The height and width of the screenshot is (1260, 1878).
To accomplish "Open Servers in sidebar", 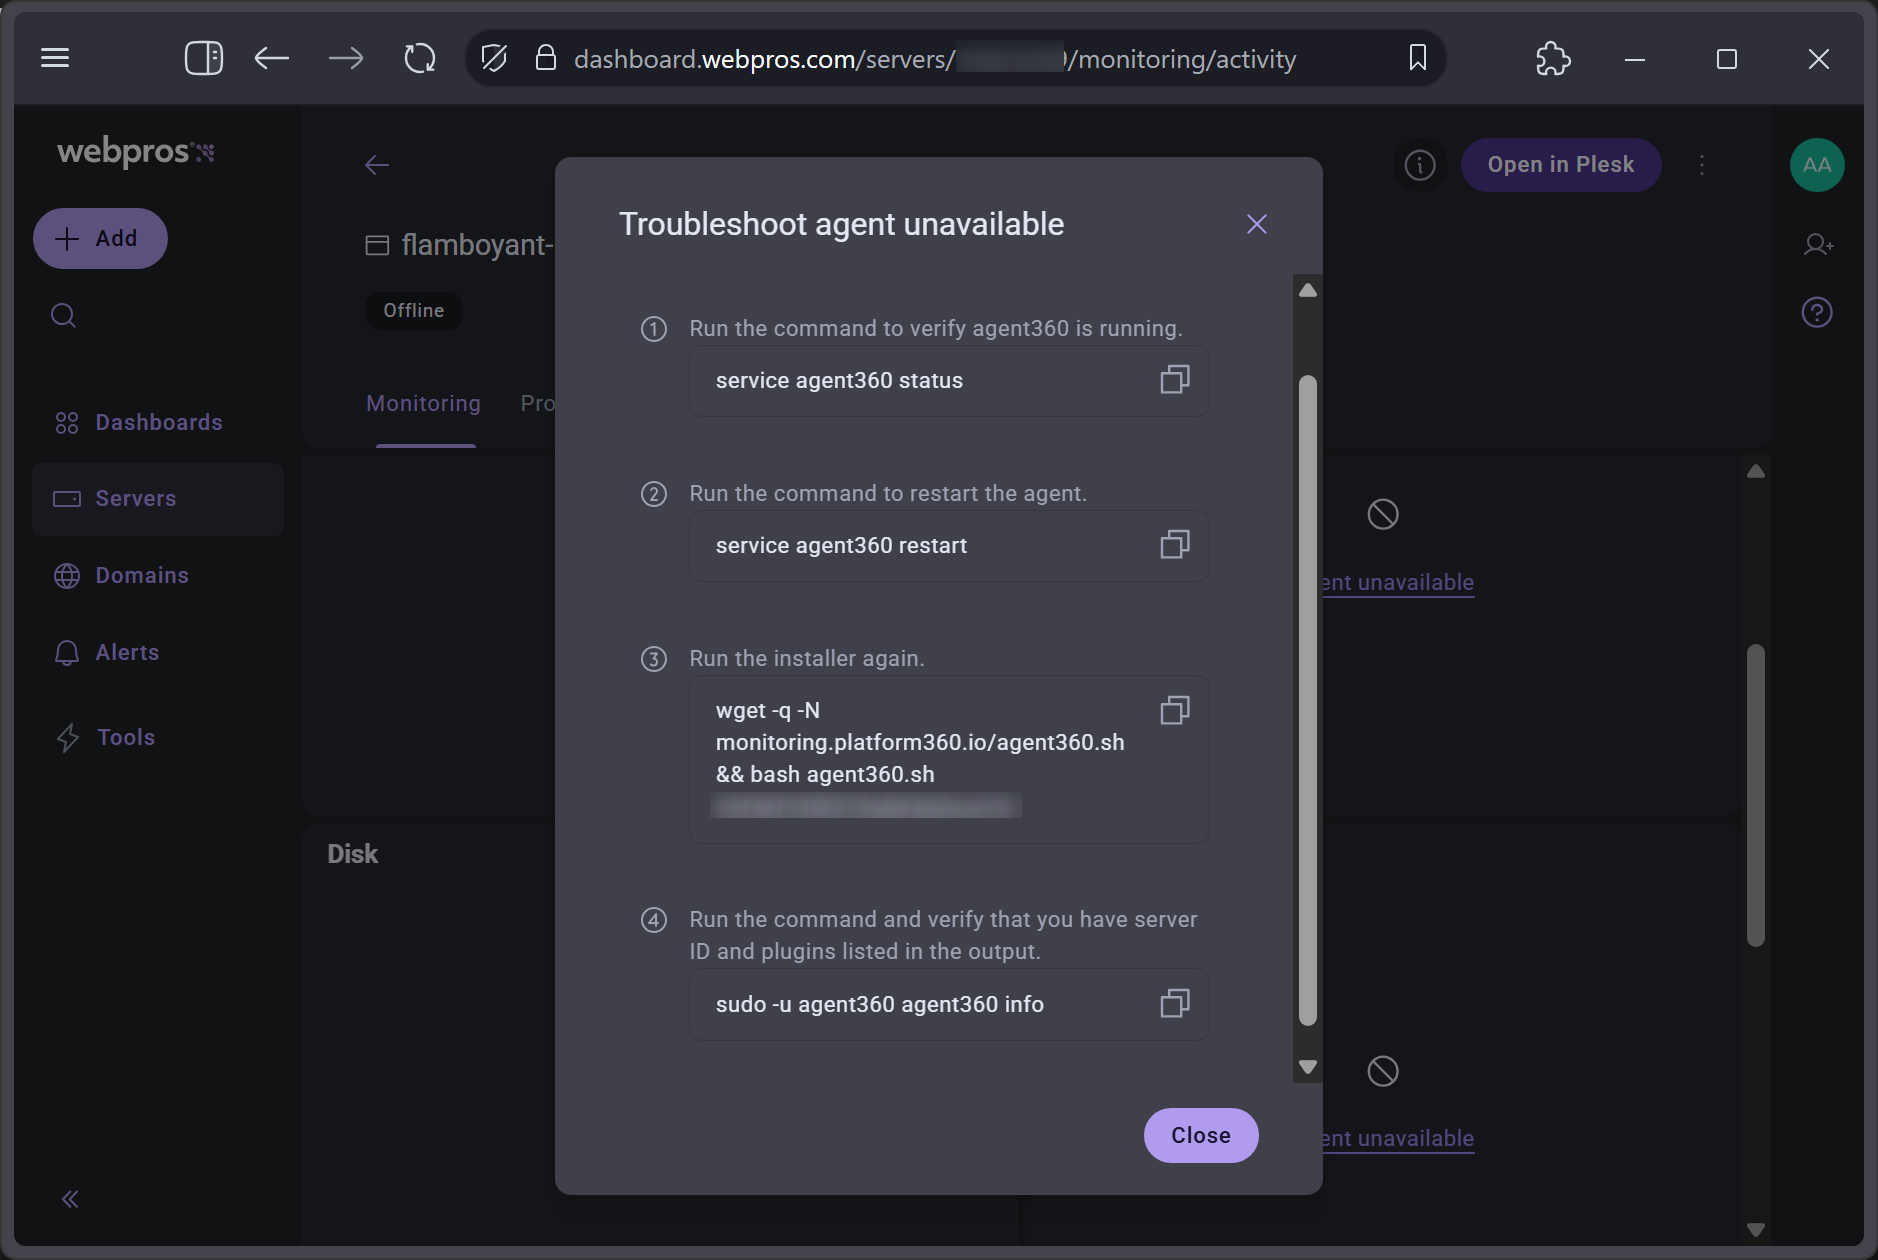I will [x=158, y=498].
